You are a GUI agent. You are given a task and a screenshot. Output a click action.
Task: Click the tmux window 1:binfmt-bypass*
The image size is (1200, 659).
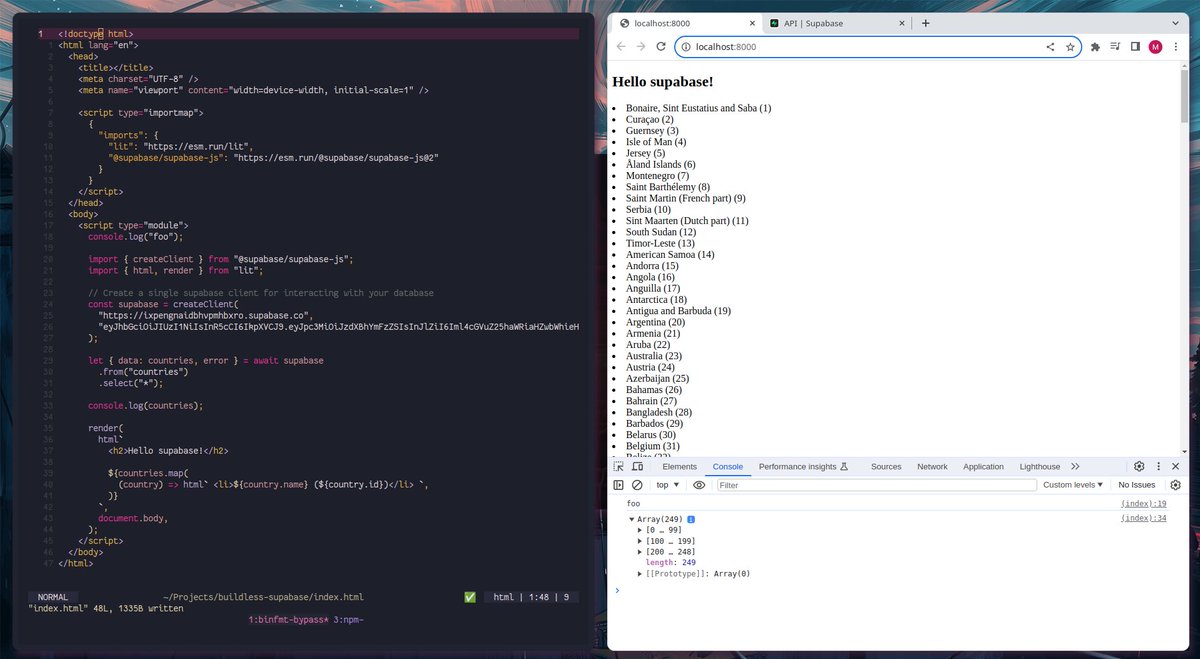point(288,620)
